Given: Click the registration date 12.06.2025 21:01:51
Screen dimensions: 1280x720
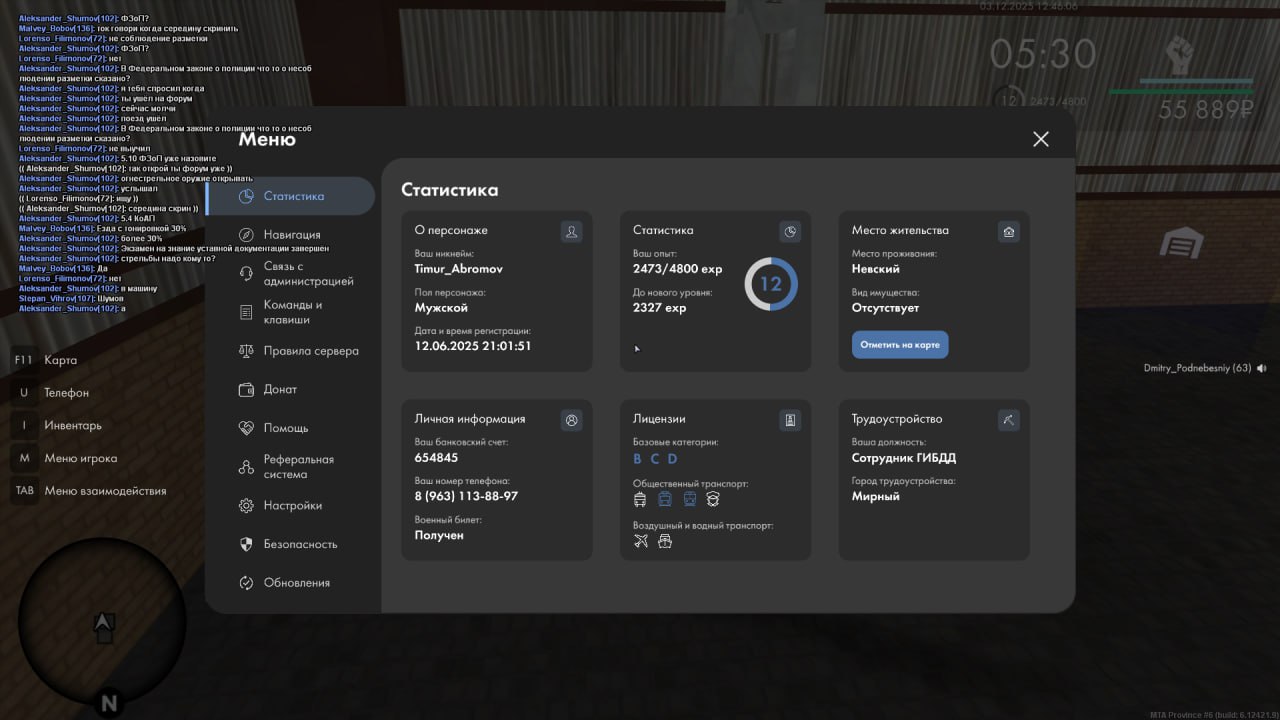Looking at the screenshot, I should 473,346.
